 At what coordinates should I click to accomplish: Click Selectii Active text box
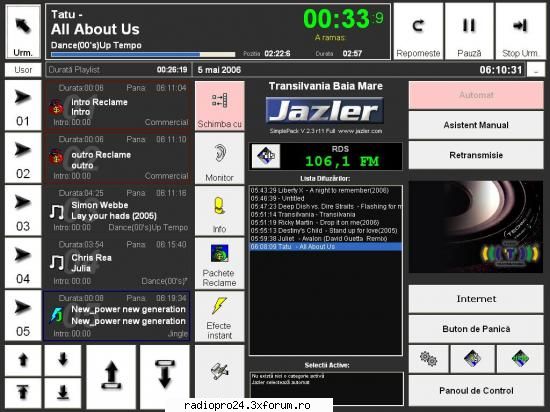(x=327, y=388)
